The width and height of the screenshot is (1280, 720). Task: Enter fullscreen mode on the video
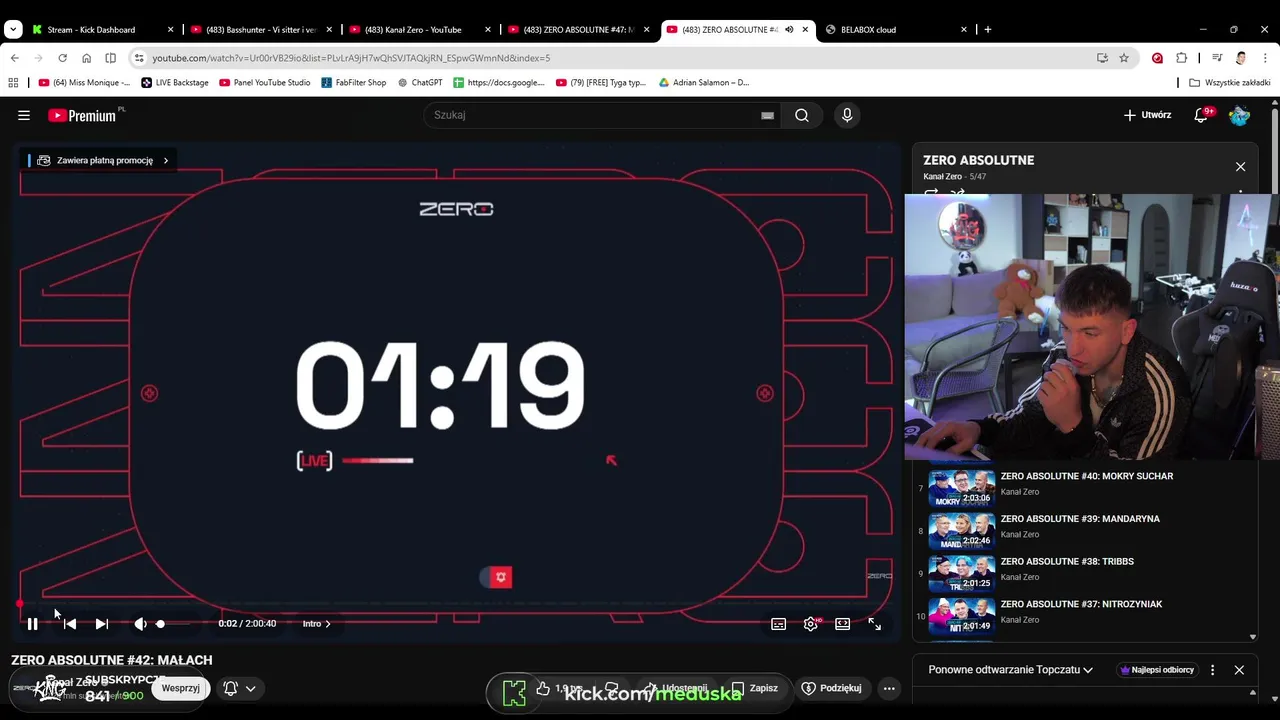point(875,624)
